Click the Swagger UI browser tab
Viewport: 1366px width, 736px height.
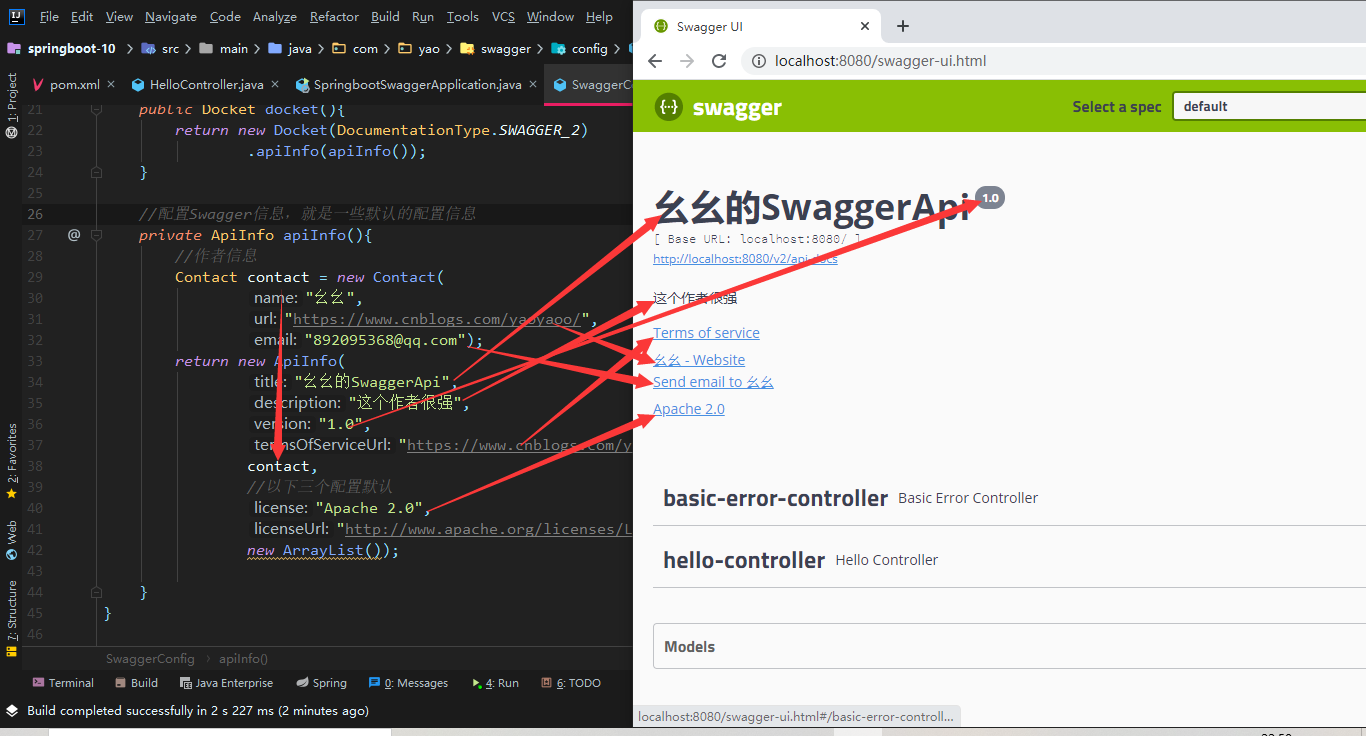click(x=759, y=26)
